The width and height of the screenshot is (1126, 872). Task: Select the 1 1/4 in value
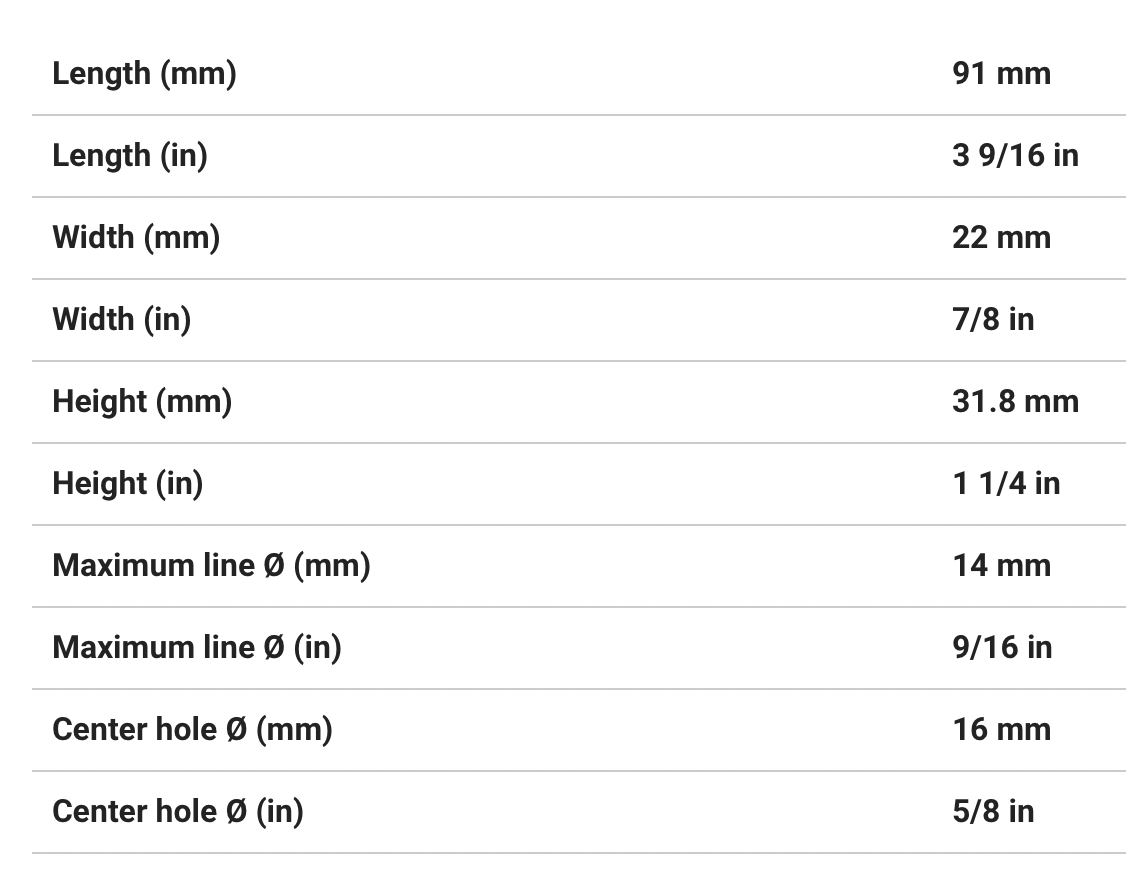pyautogui.click(x=1006, y=483)
